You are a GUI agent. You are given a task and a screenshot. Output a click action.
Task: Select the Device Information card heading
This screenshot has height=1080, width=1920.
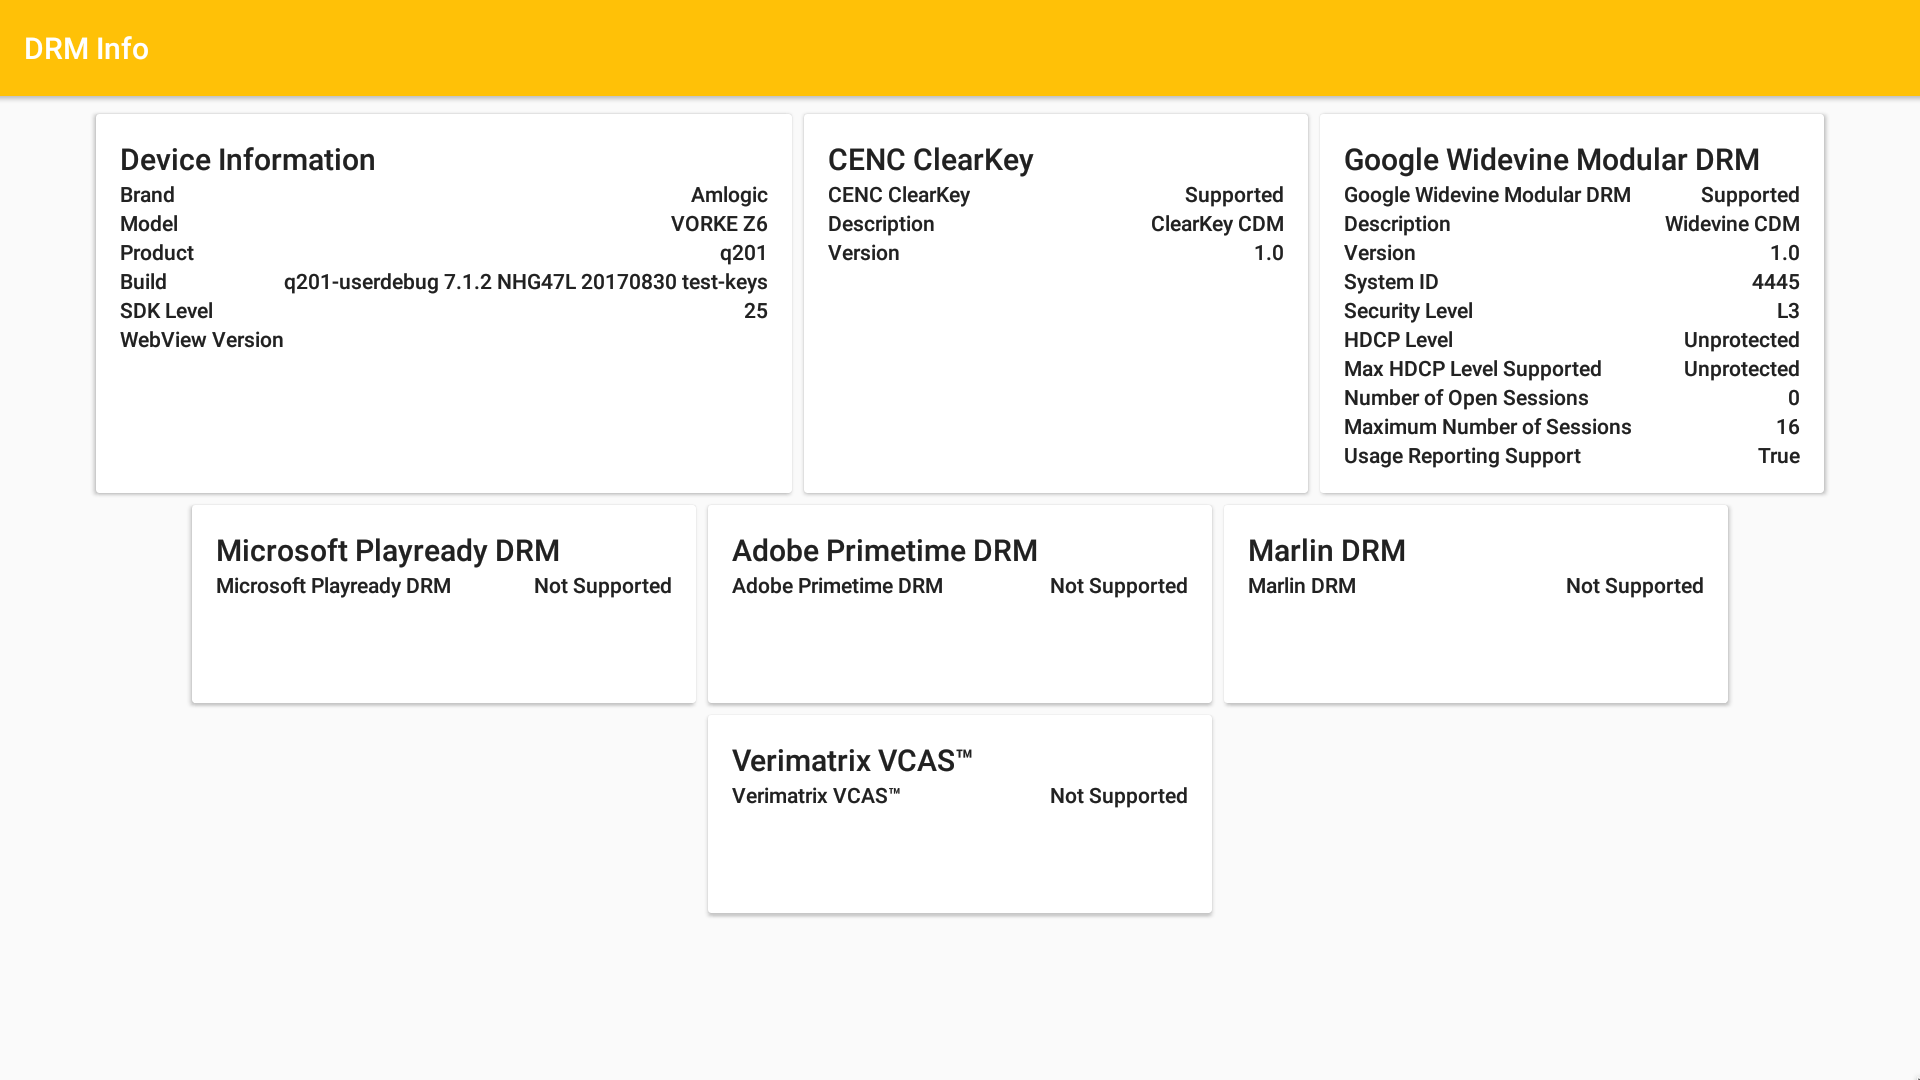[x=247, y=160]
